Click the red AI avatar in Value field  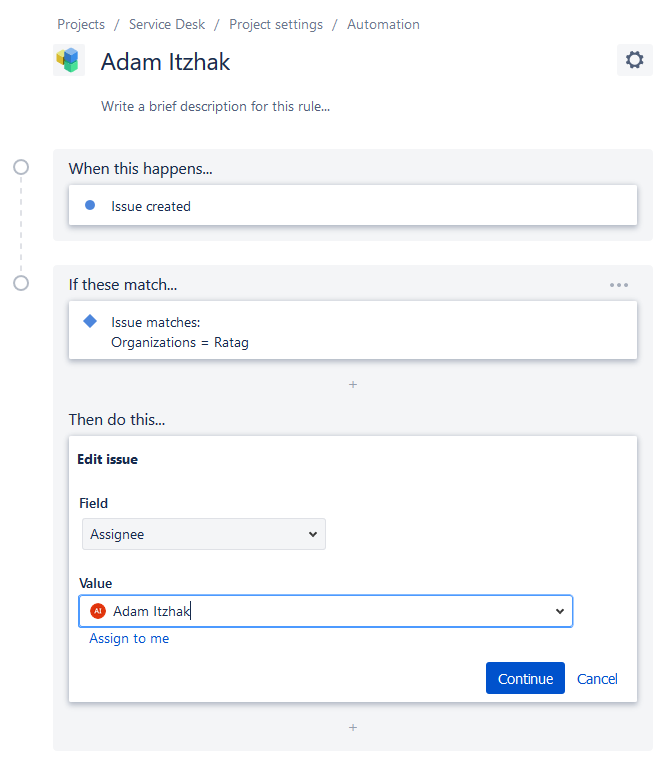[98, 611]
